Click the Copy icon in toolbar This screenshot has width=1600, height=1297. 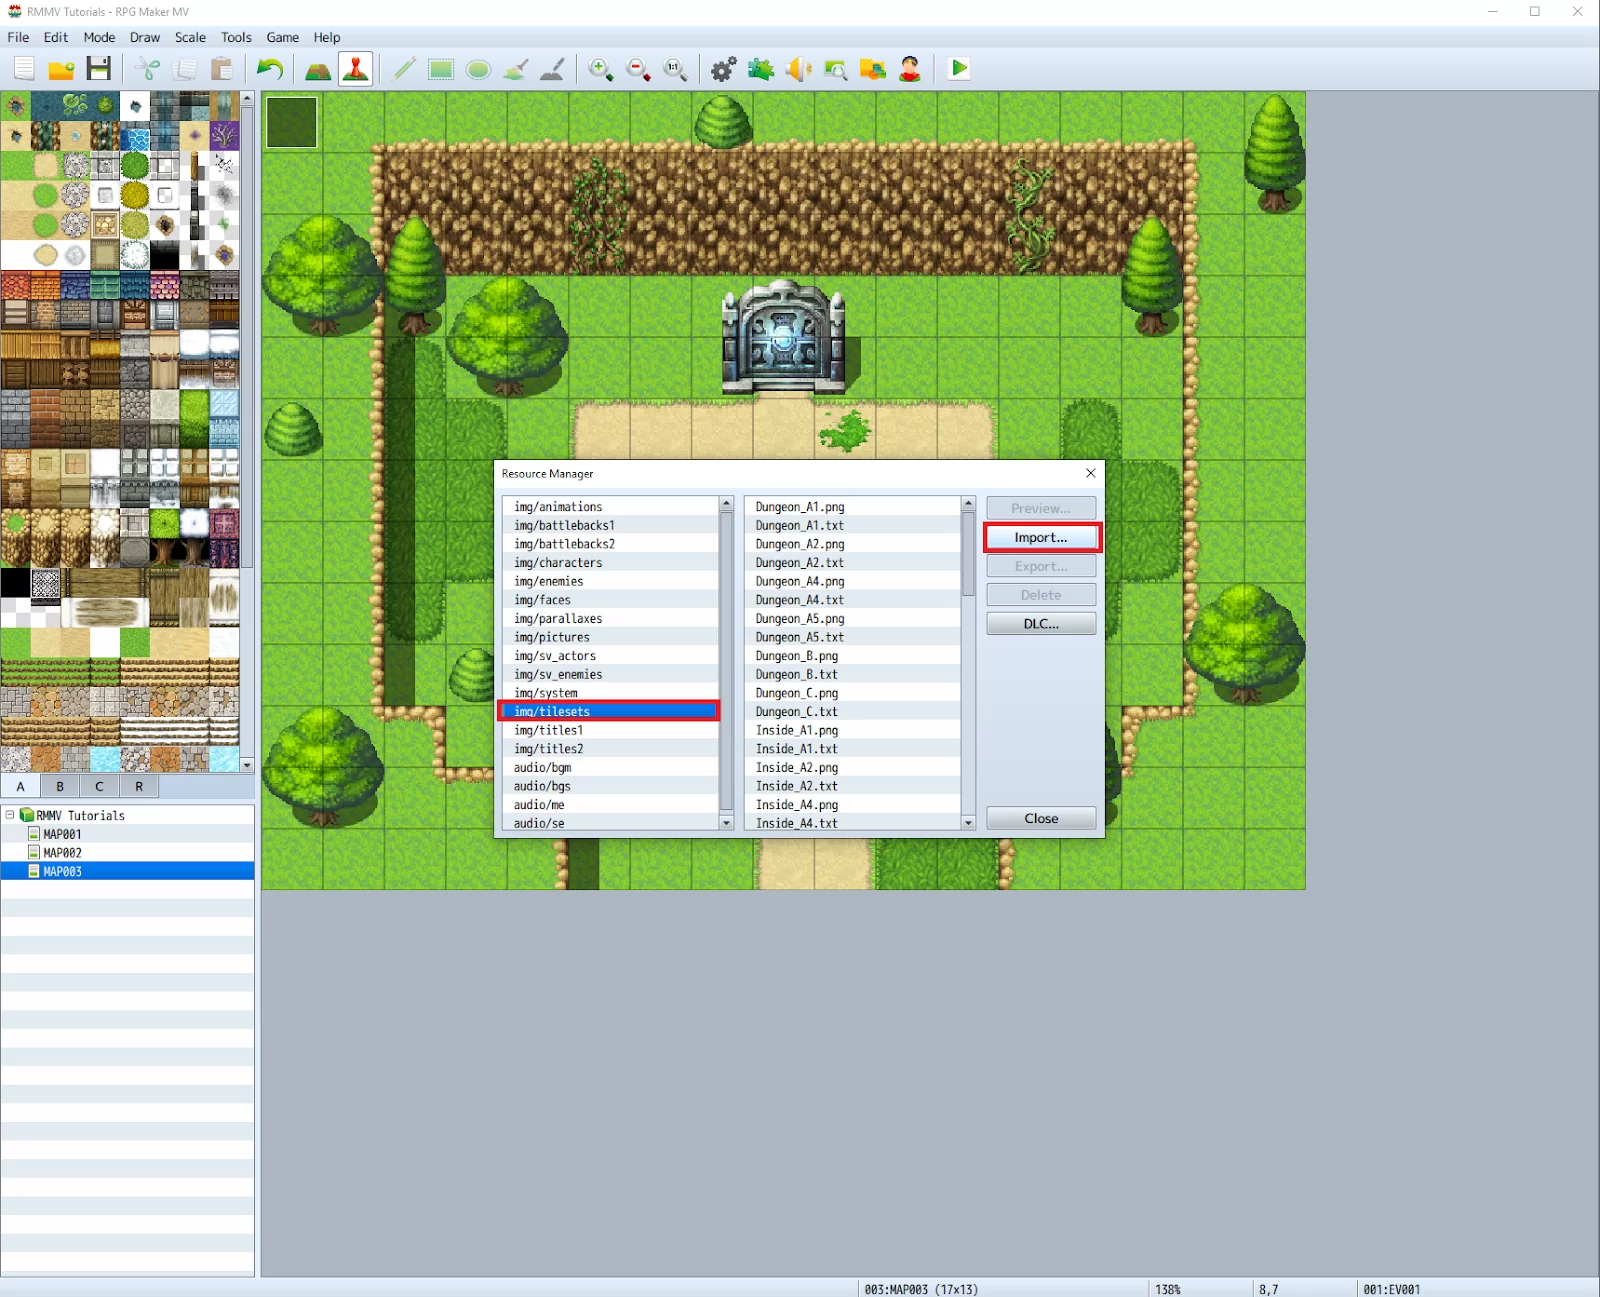tap(184, 69)
